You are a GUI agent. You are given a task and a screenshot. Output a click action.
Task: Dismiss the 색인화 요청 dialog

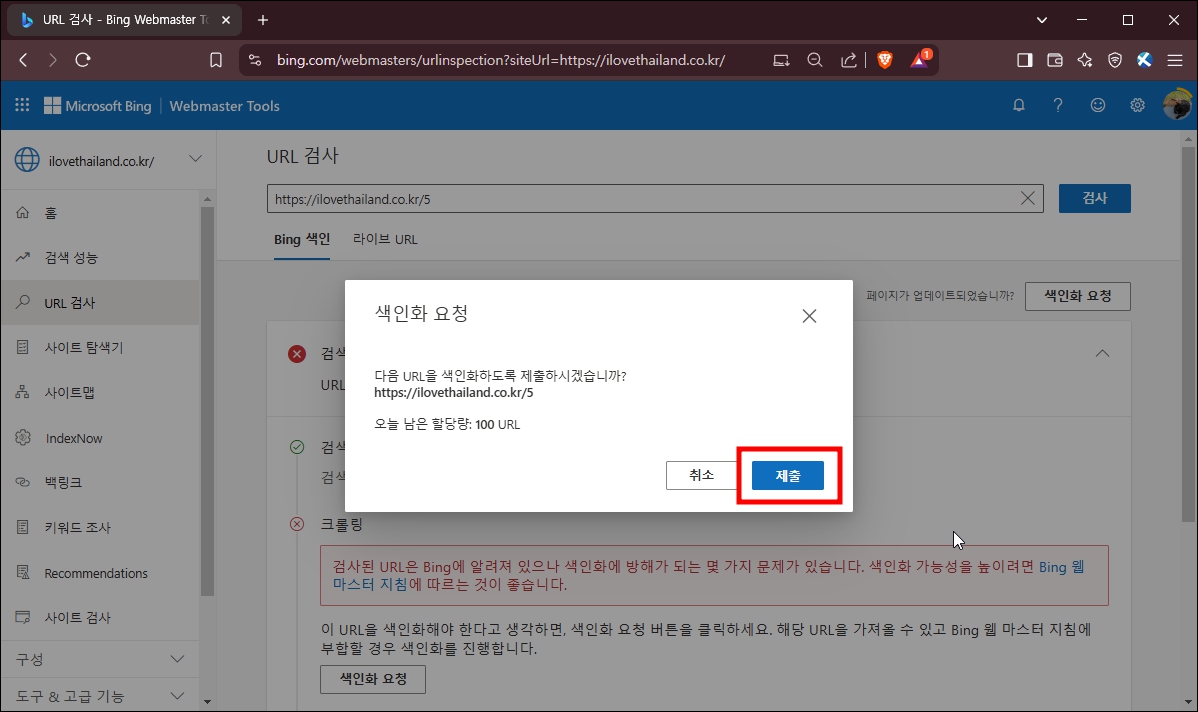pos(809,315)
